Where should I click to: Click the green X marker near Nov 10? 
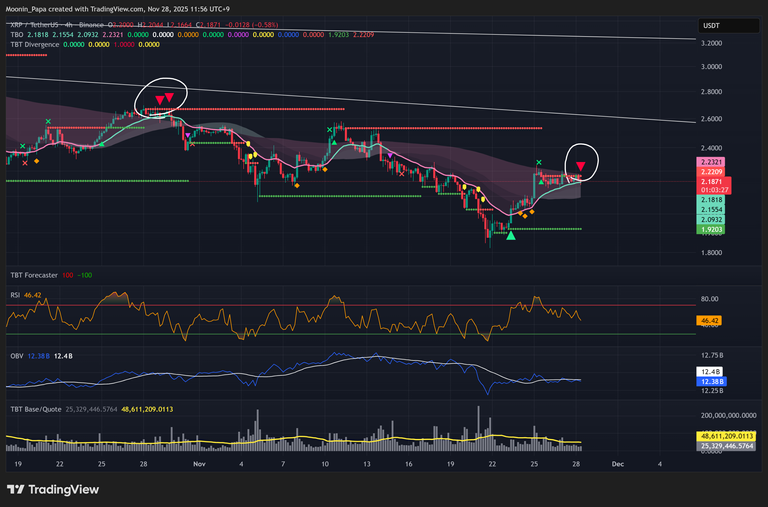tap(331, 129)
